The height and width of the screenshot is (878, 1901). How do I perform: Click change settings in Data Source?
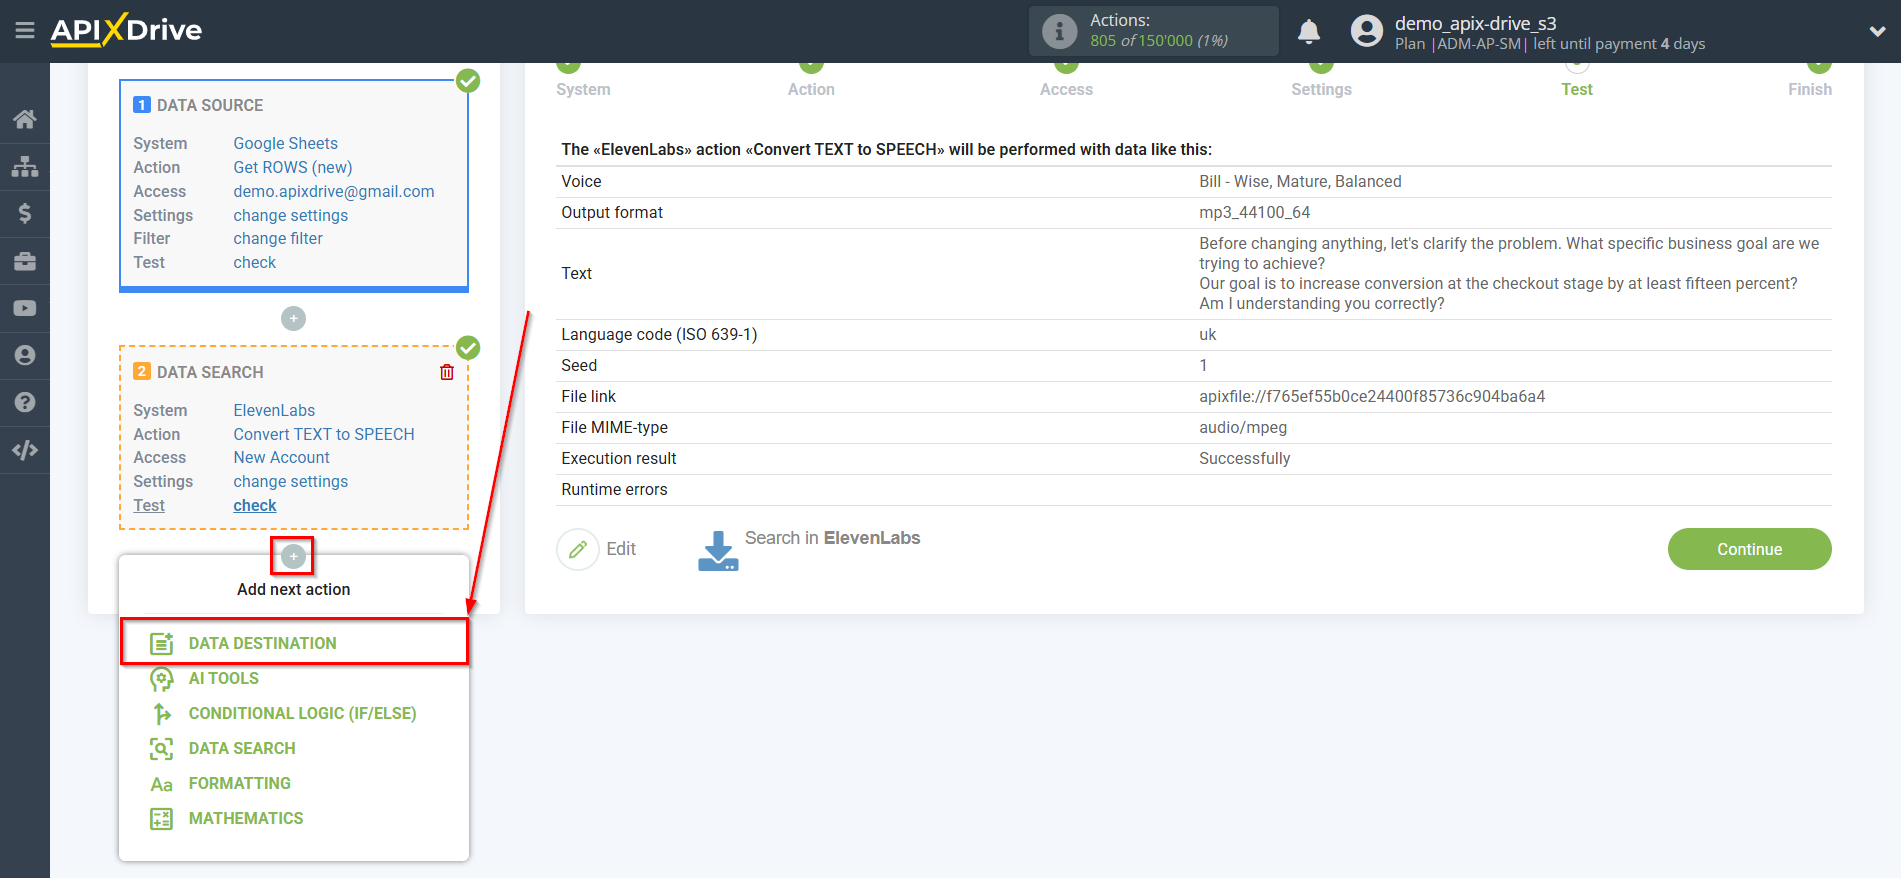291,215
